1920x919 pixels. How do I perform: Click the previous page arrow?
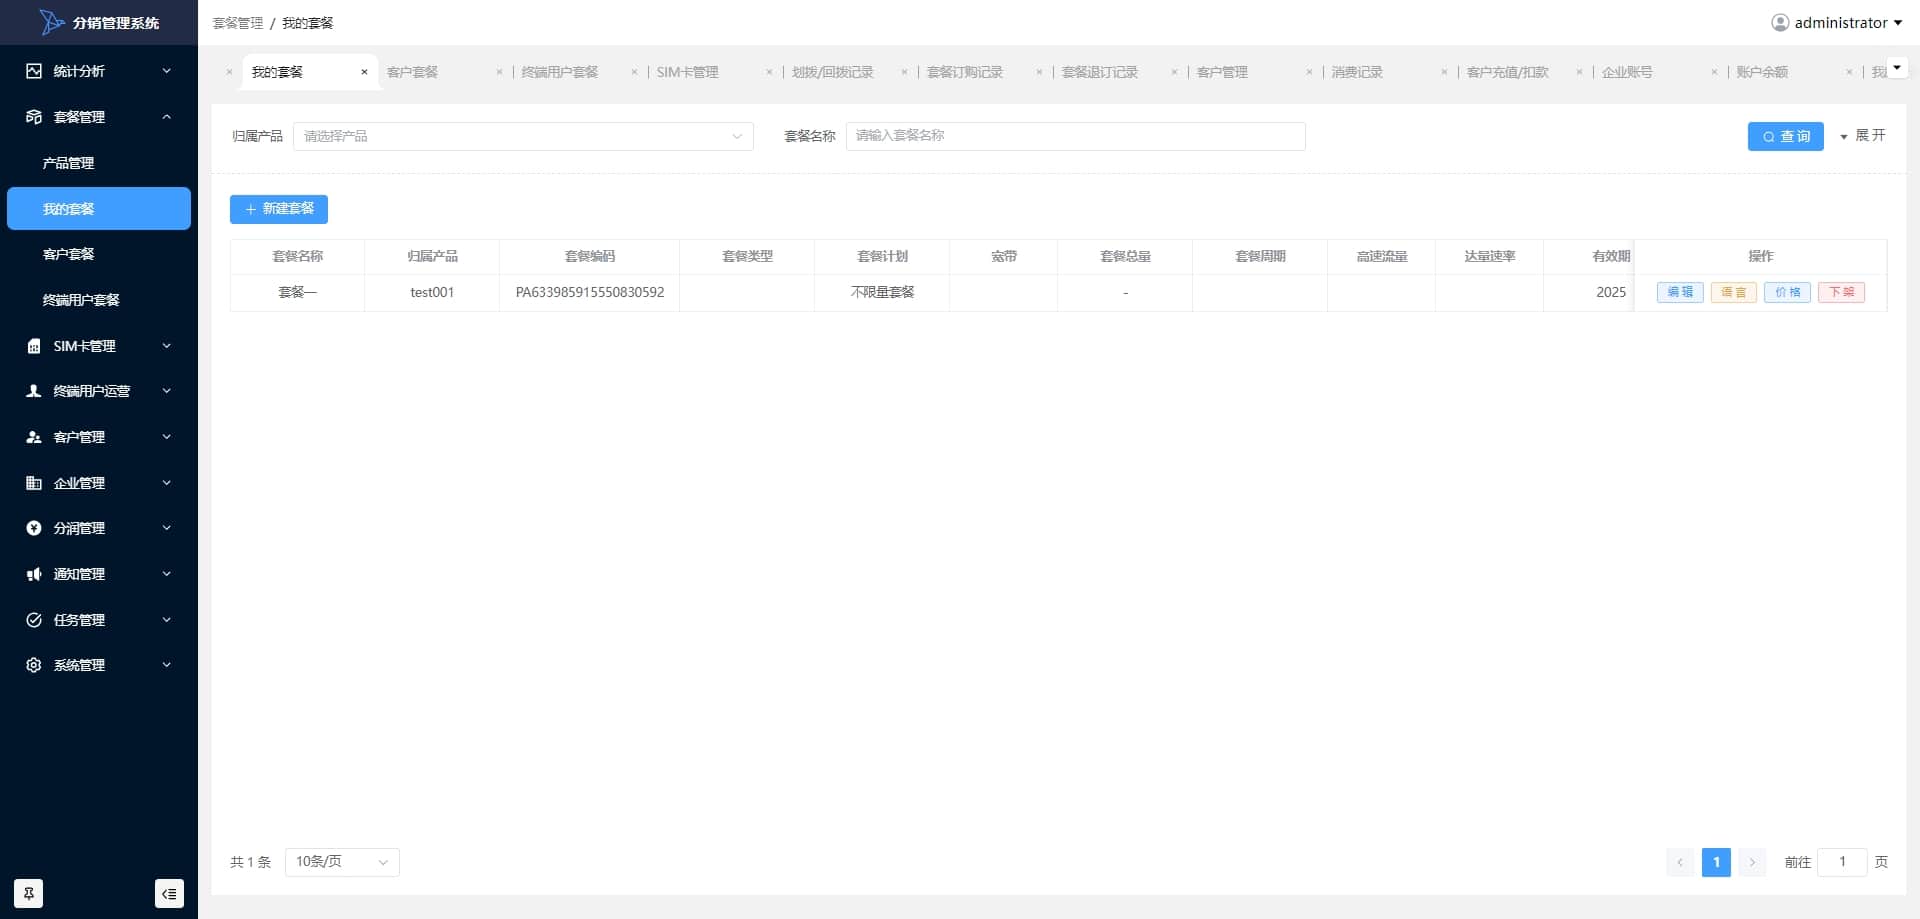pyautogui.click(x=1680, y=862)
